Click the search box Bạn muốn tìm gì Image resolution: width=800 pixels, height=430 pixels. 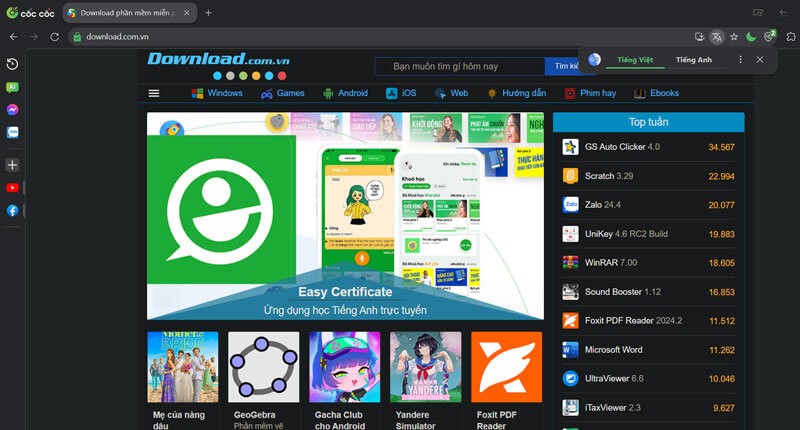[x=460, y=66]
